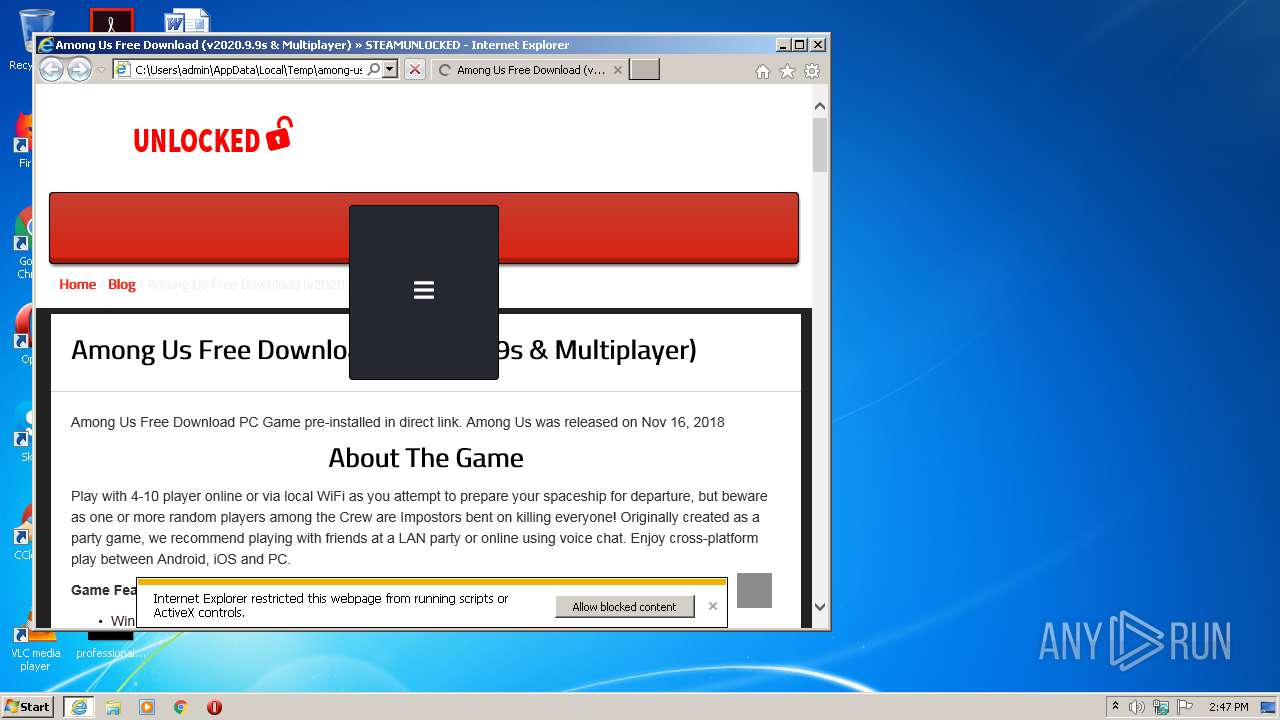
Task: Show hidden system tray icons
Action: [x=1116, y=707]
